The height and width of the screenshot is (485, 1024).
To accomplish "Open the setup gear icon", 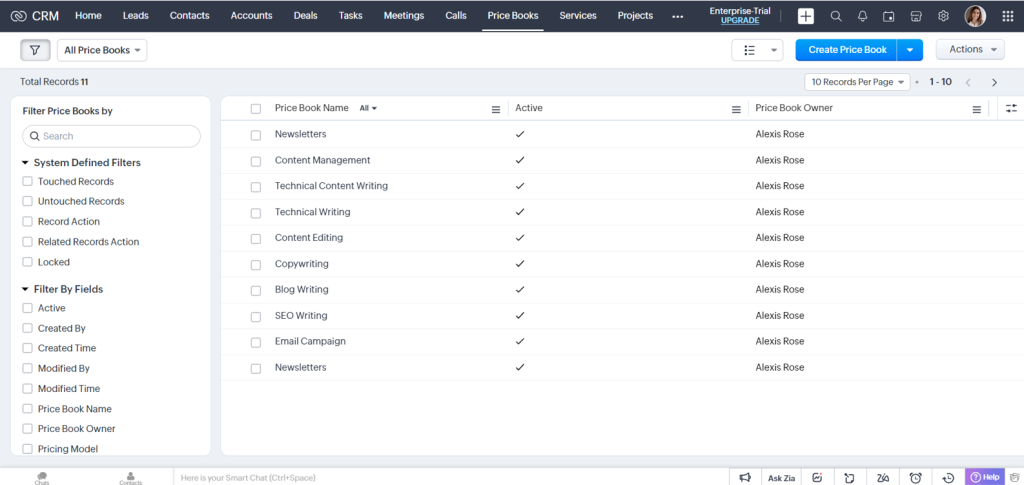I will pos(943,16).
